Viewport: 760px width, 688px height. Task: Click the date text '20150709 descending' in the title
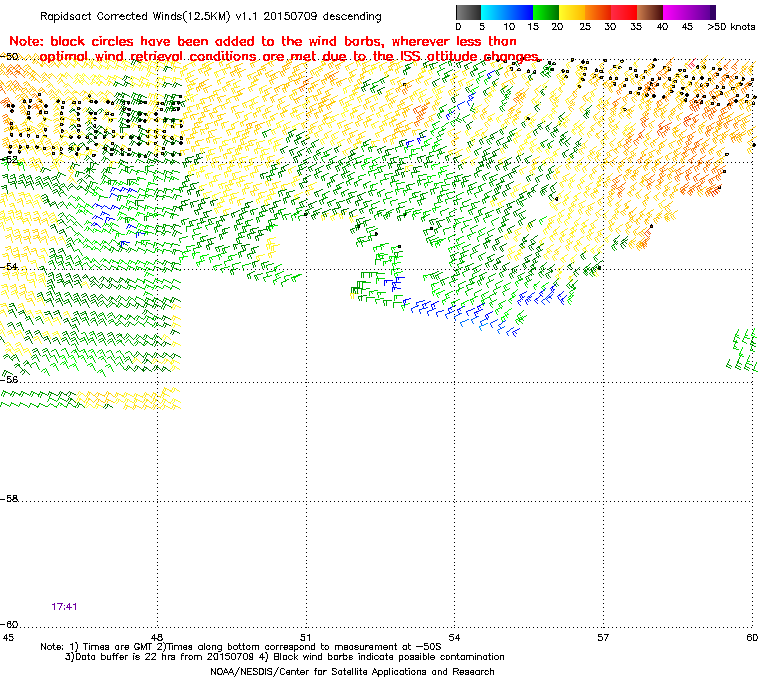[322, 16]
